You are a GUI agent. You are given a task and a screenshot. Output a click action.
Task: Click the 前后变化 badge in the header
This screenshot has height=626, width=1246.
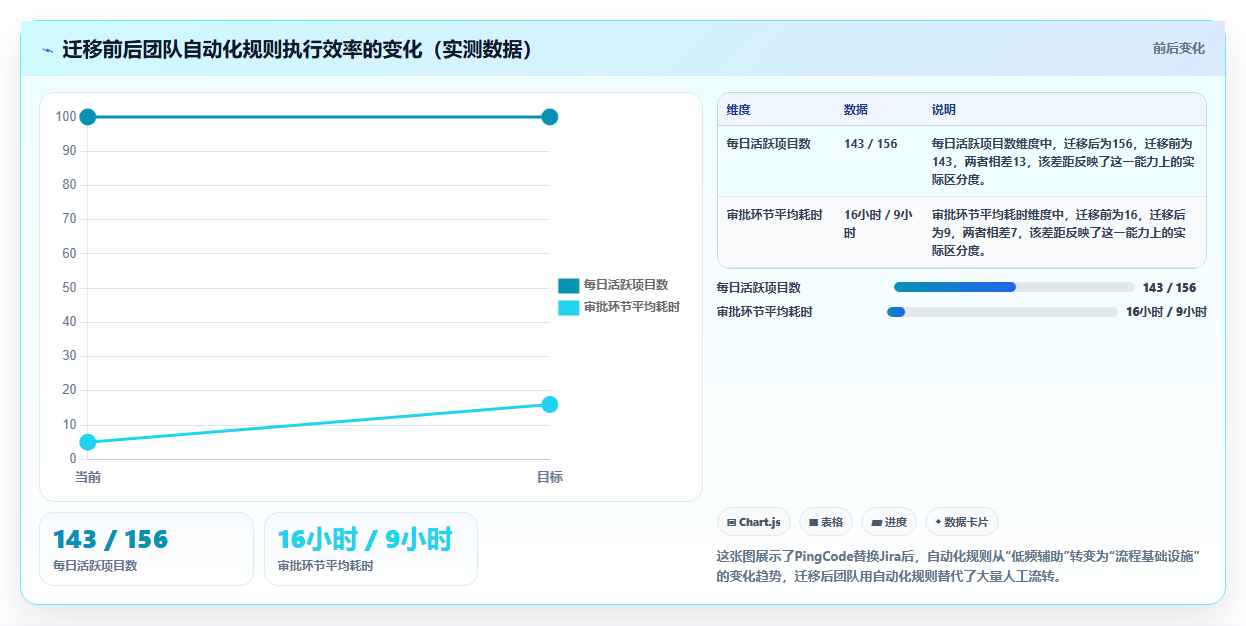click(x=1178, y=48)
